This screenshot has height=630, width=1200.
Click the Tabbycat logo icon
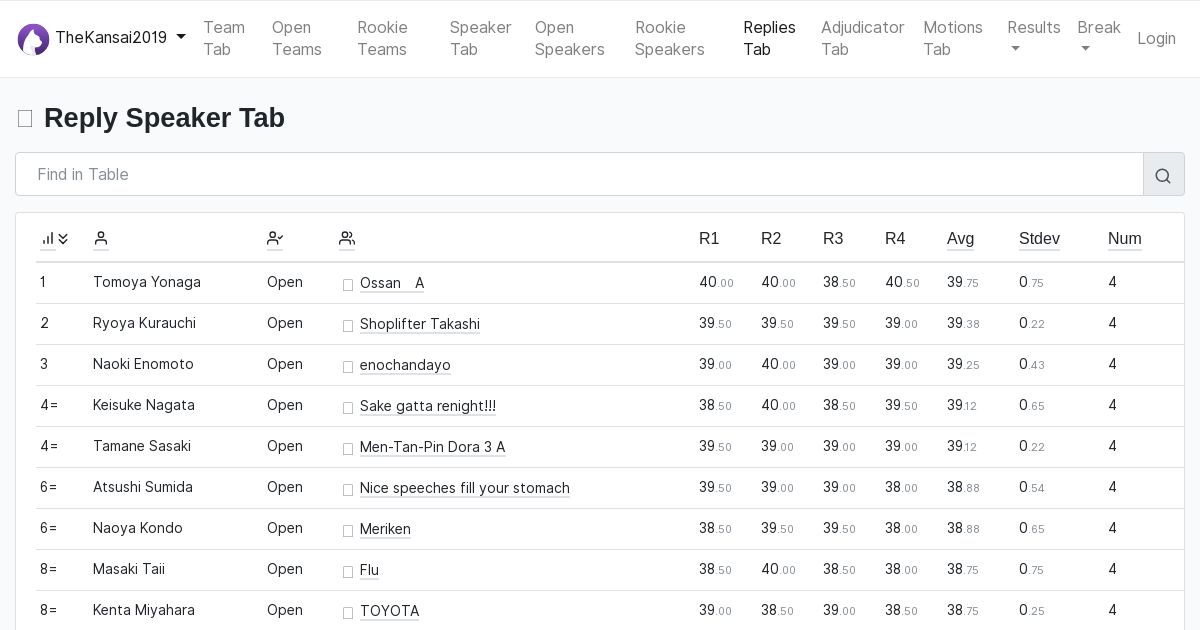(33, 39)
